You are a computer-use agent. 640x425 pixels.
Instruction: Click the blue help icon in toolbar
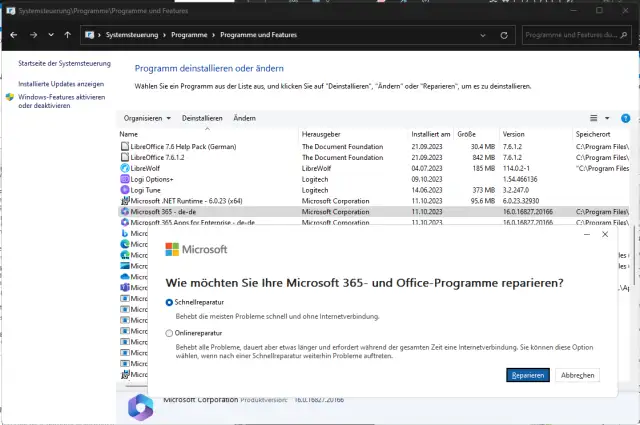click(626, 118)
